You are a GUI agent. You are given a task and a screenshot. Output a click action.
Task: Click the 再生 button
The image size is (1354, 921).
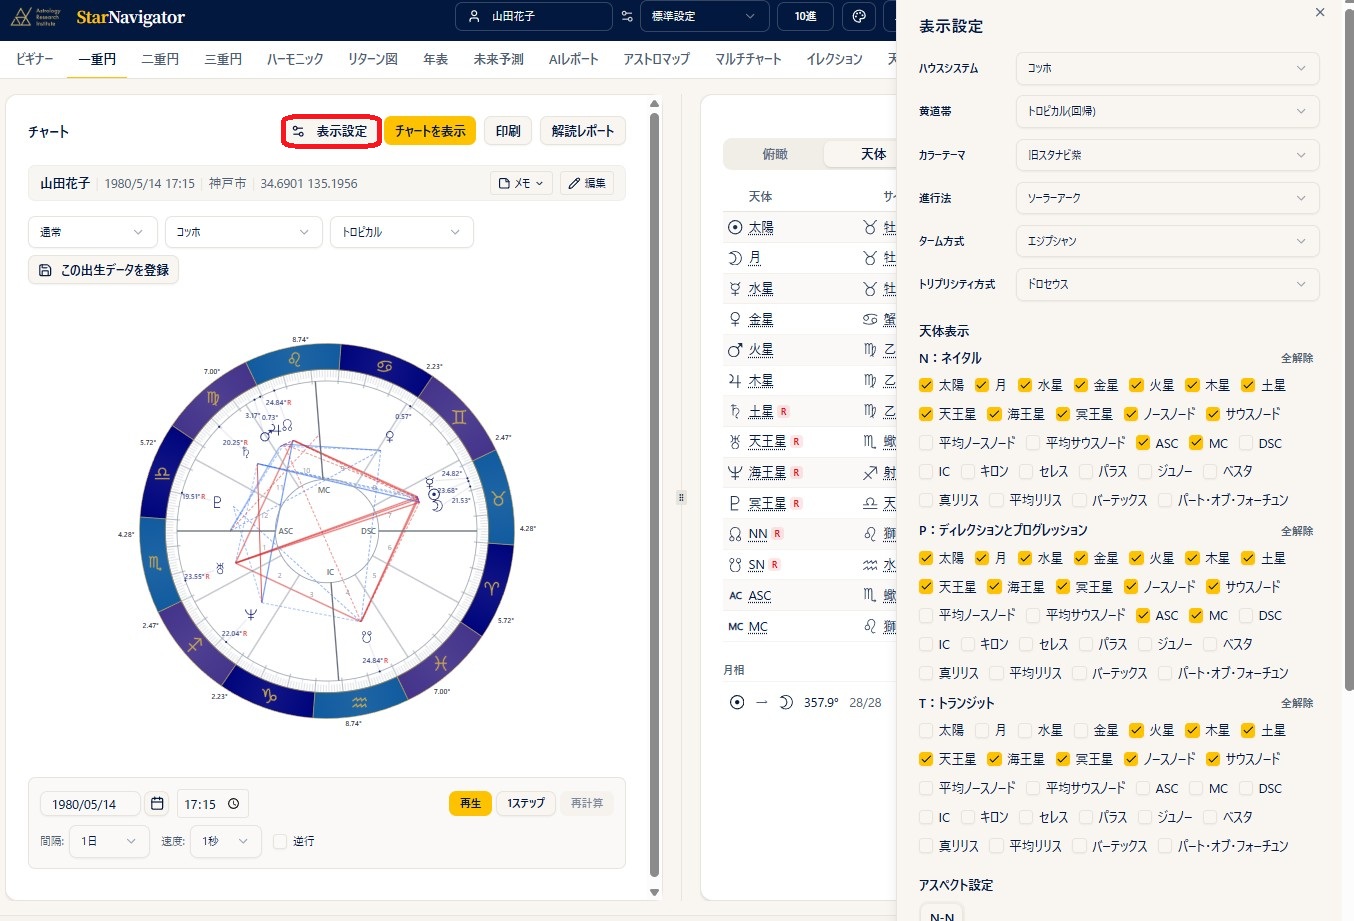tap(470, 803)
